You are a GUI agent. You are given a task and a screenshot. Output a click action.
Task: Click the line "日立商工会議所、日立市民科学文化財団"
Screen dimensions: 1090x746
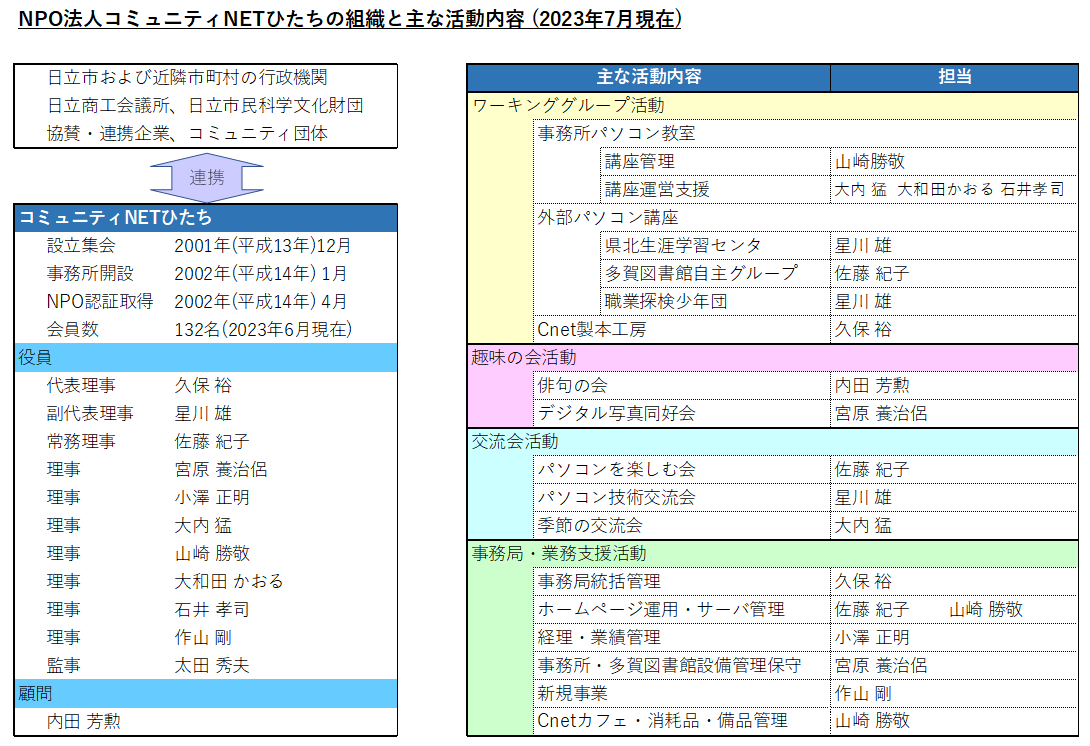click(205, 105)
